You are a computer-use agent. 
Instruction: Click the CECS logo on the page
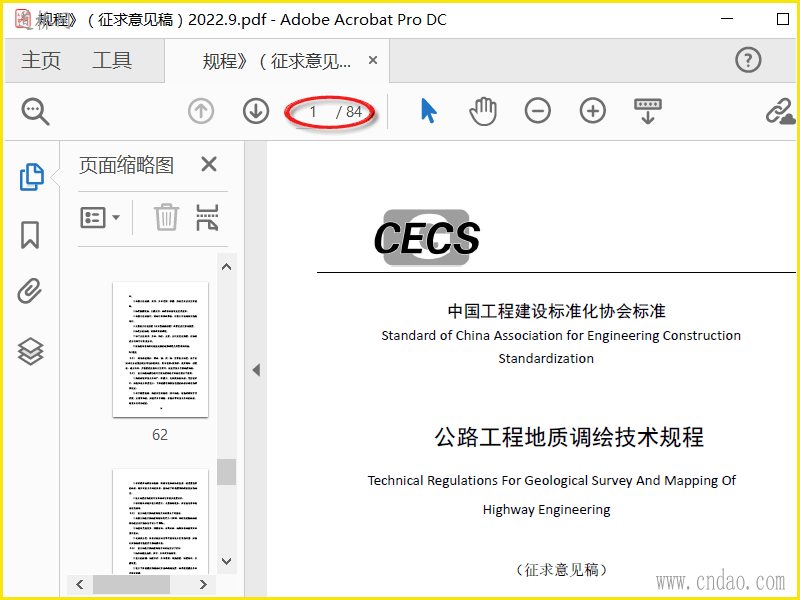(427, 238)
